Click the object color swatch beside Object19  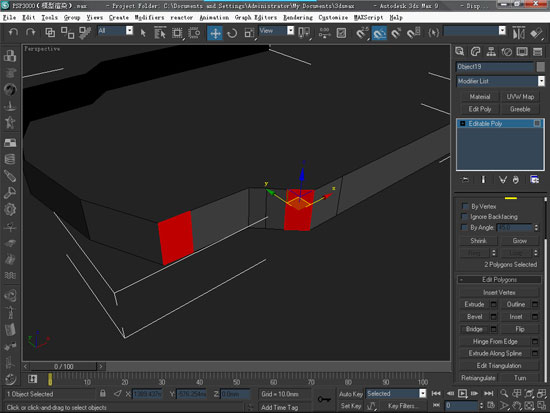[x=541, y=67]
